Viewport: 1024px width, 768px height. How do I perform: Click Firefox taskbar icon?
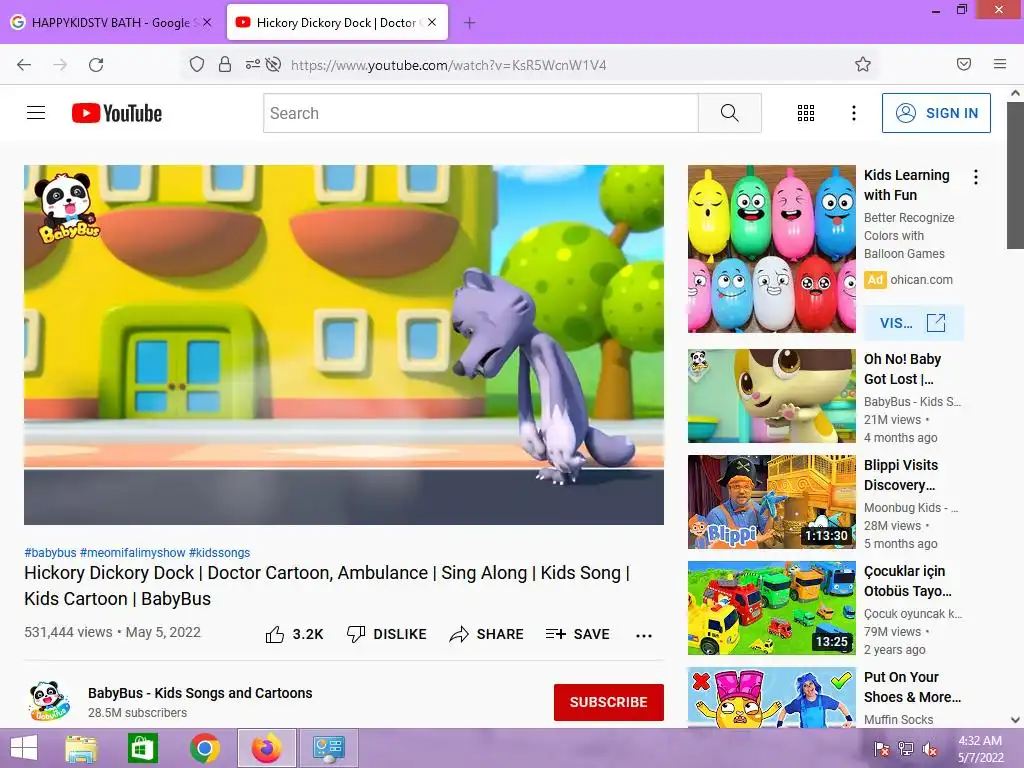266,748
